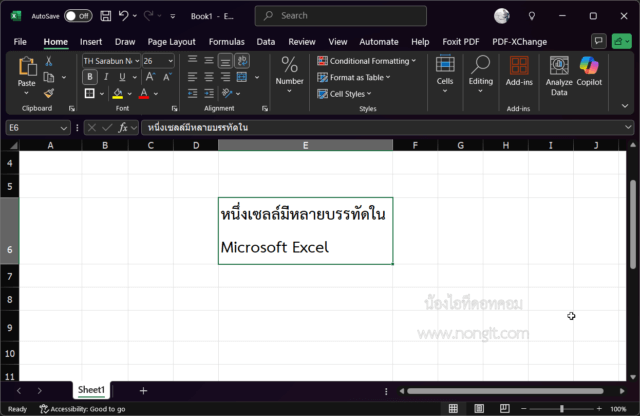Toggle Middle Align button
This screenshot has width=640, height=416.
(209, 61)
